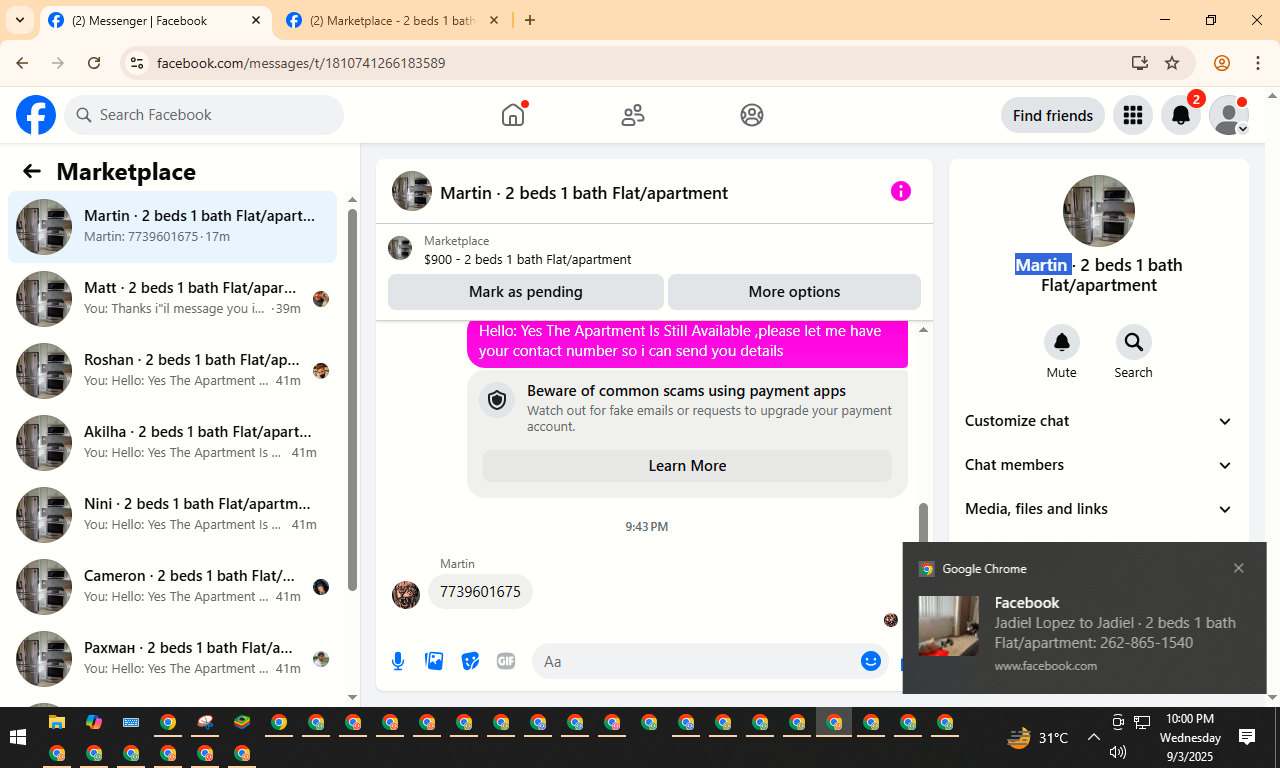The image size is (1280, 768).
Task: Attach a file with the photo icon
Action: pos(434,661)
